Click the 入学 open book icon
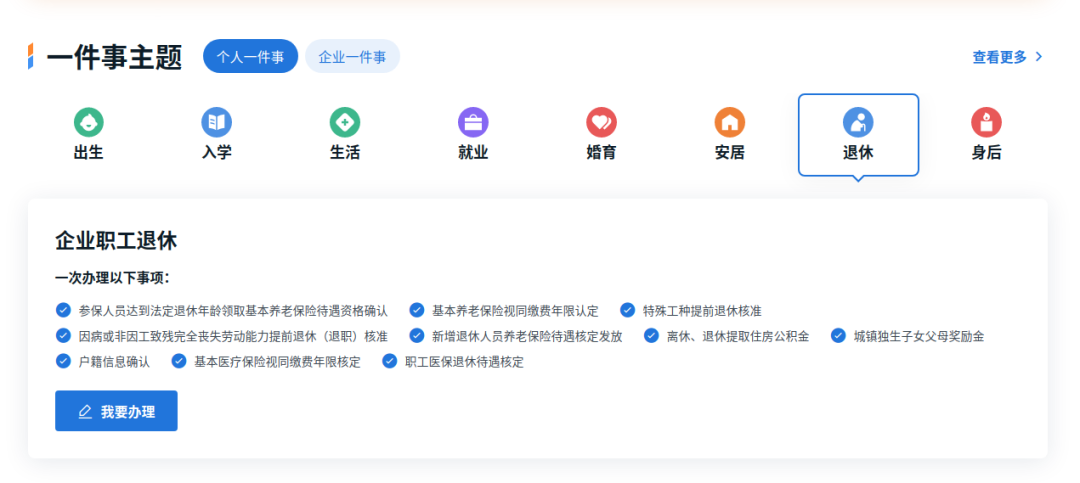 tap(217, 123)
